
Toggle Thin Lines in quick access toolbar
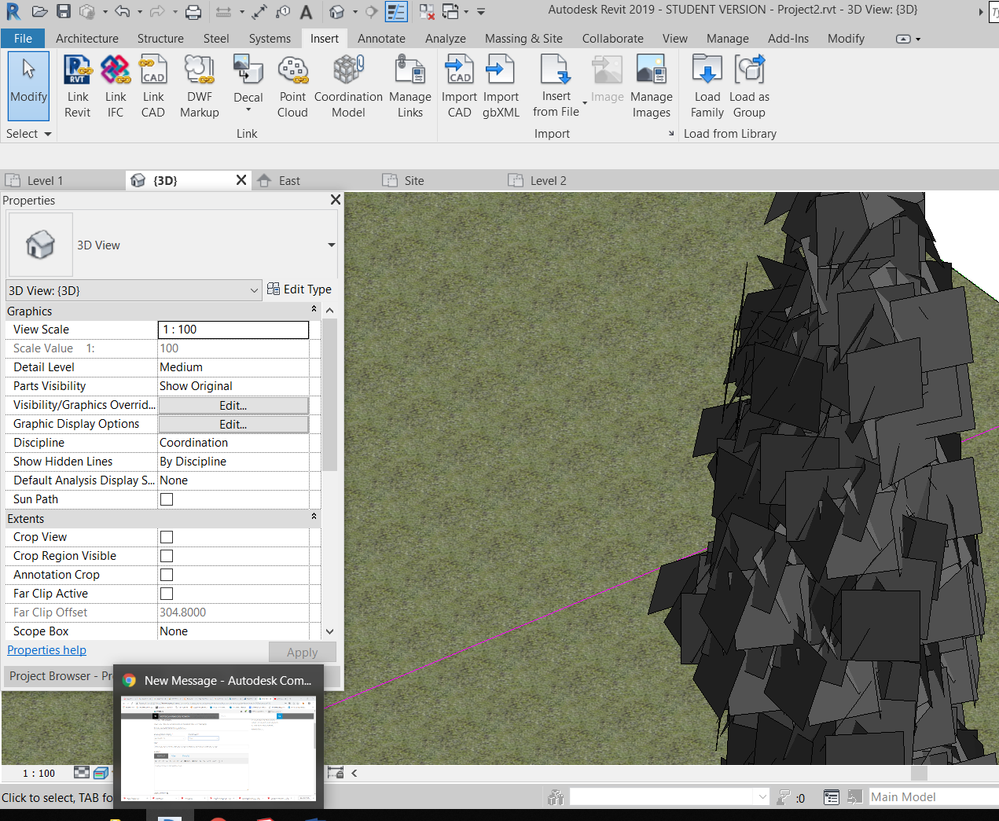pyautogui.click(x=396, y=11)
